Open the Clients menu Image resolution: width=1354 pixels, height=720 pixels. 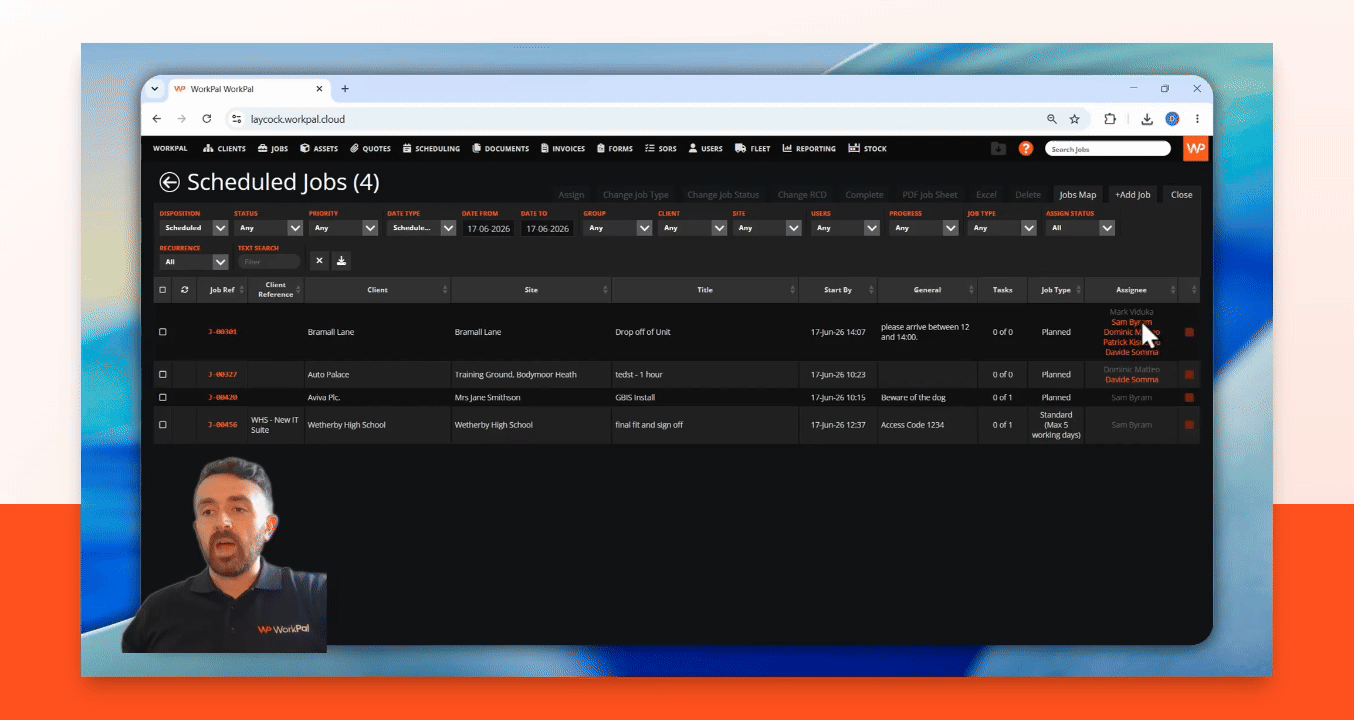pos(224,149)
